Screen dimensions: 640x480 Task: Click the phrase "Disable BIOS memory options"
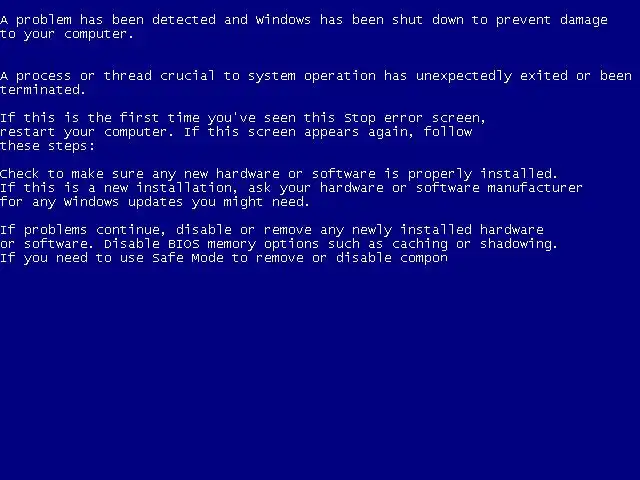211,244
